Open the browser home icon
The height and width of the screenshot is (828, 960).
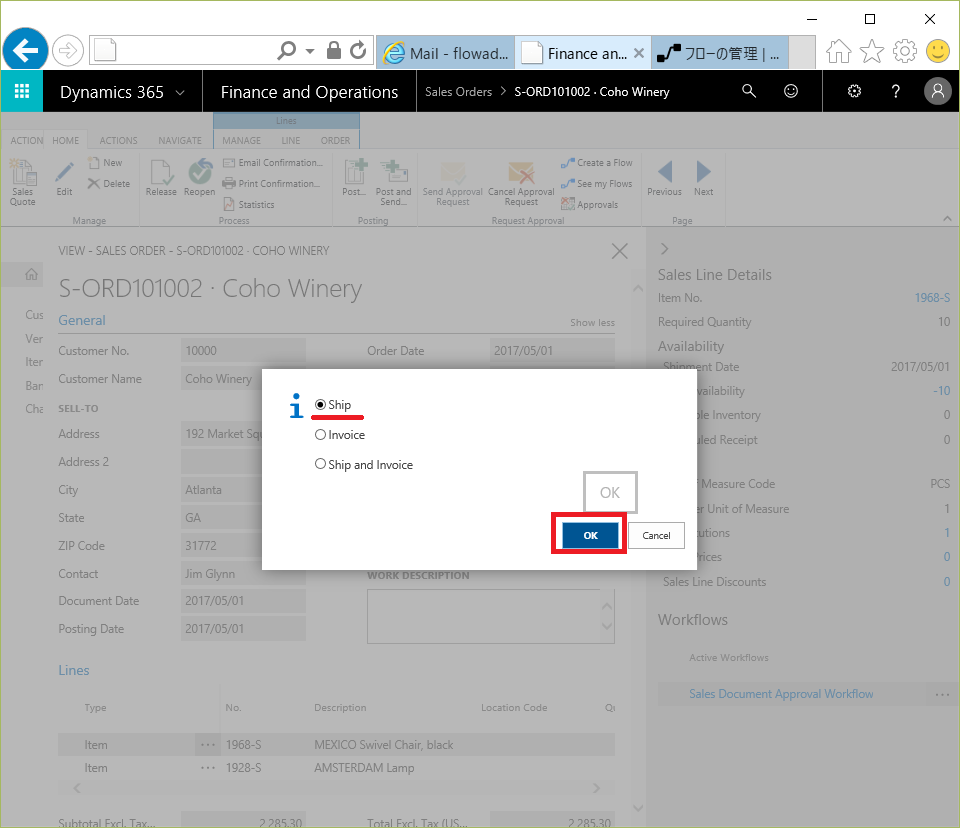[x=839, y=51]
